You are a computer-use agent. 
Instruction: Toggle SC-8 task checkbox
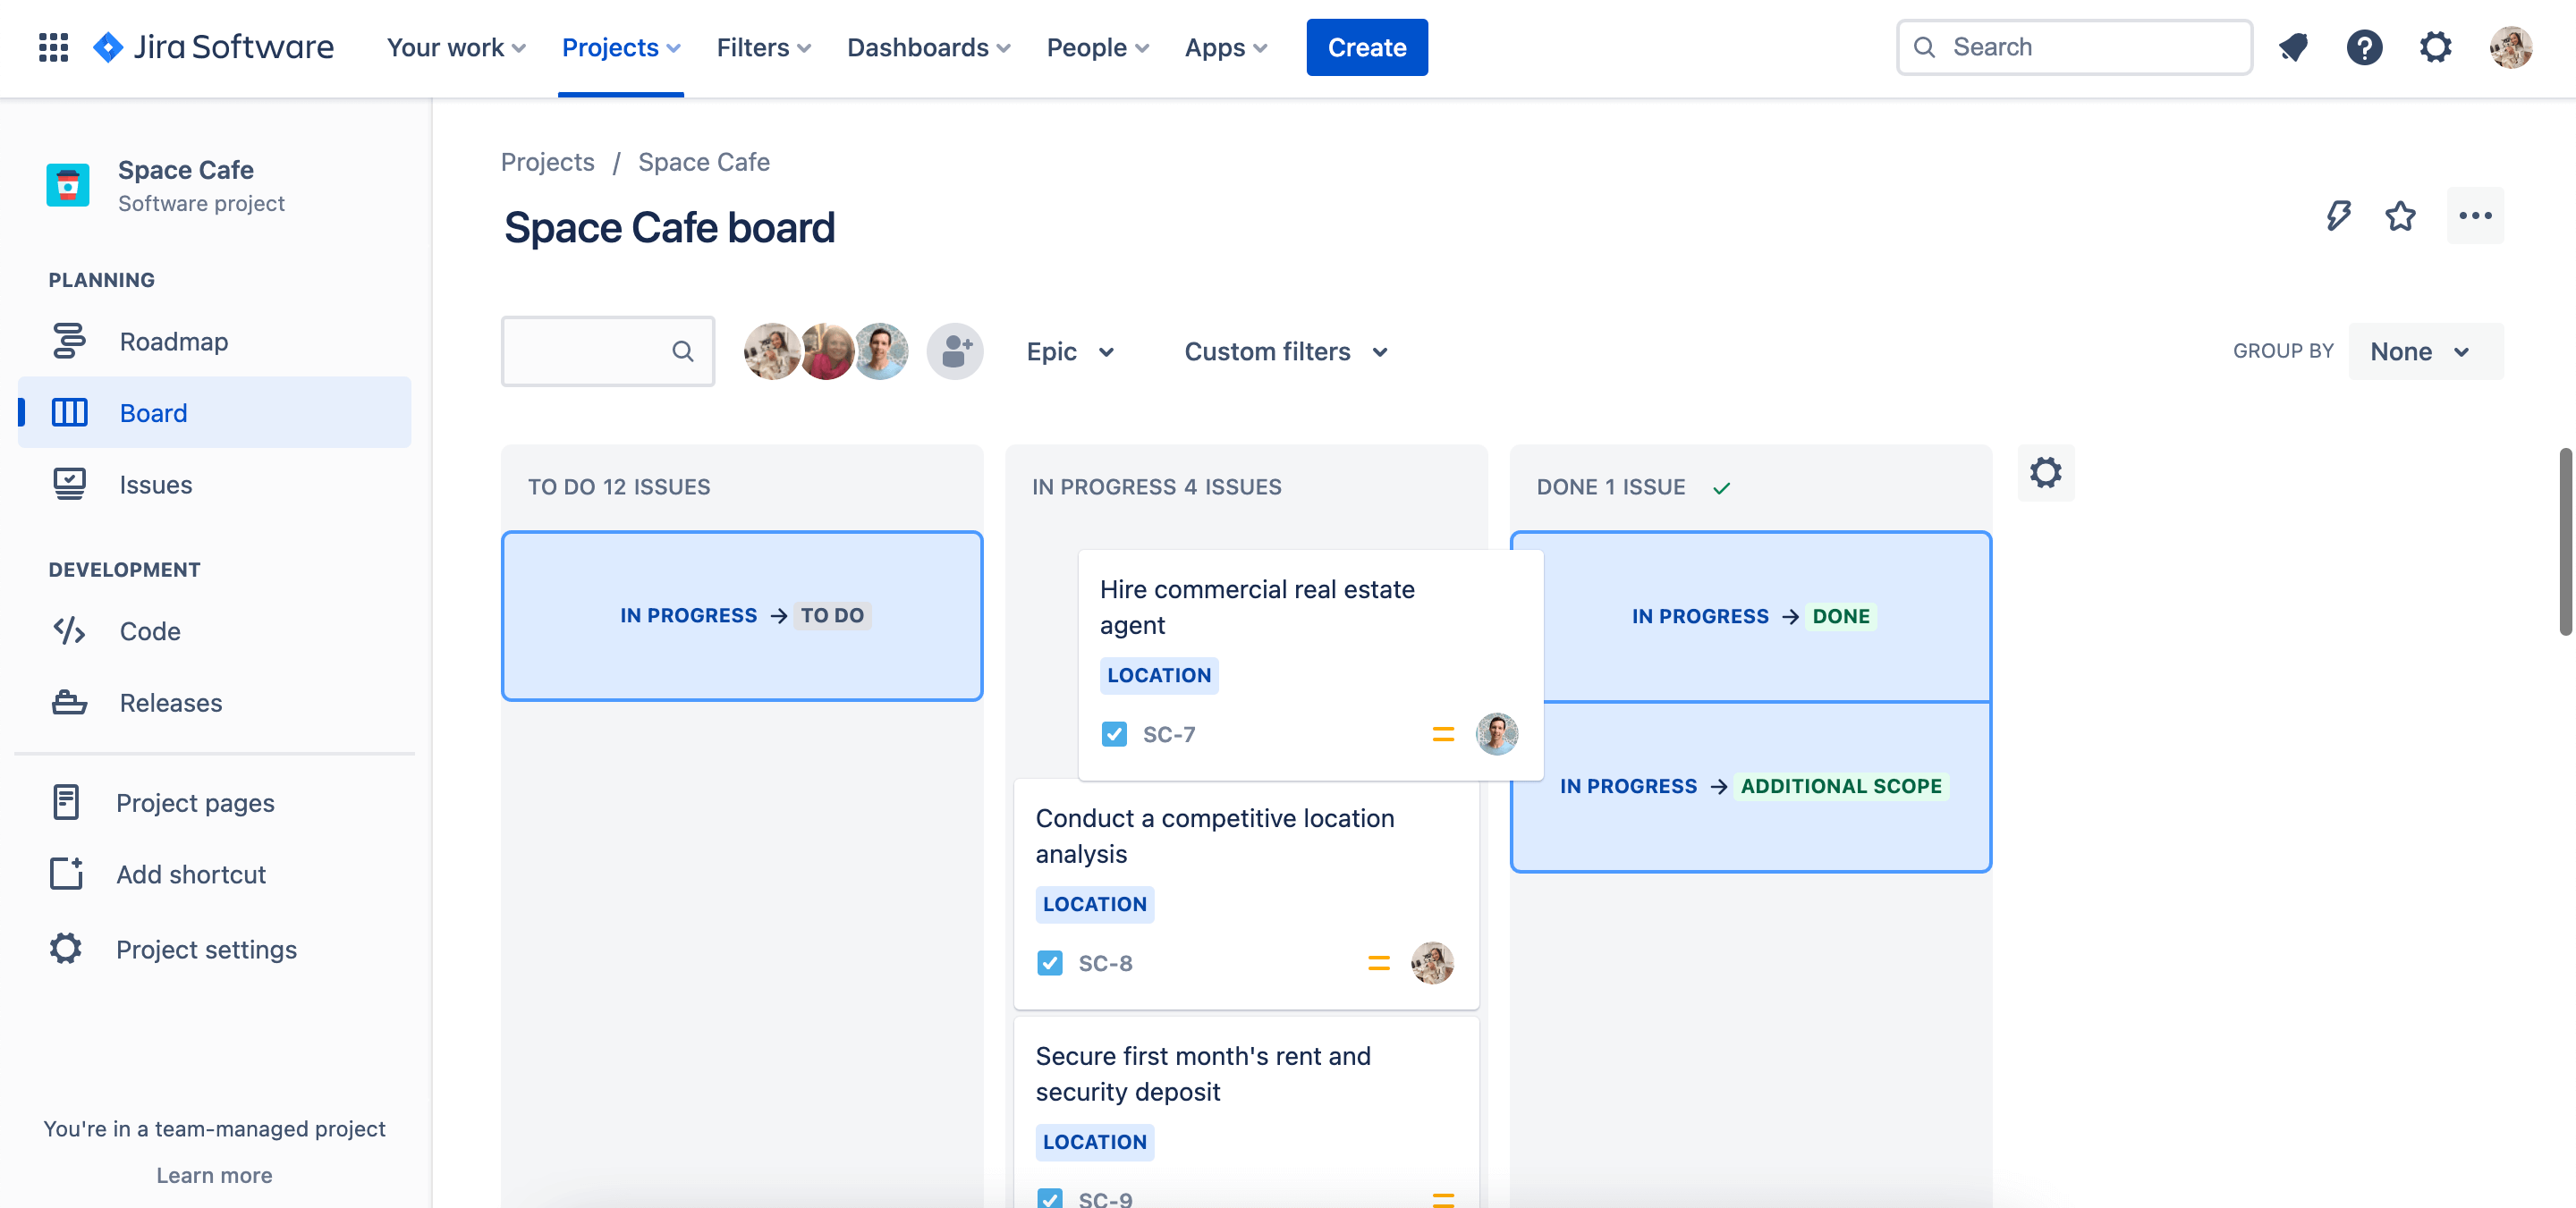click(1048, 960)
